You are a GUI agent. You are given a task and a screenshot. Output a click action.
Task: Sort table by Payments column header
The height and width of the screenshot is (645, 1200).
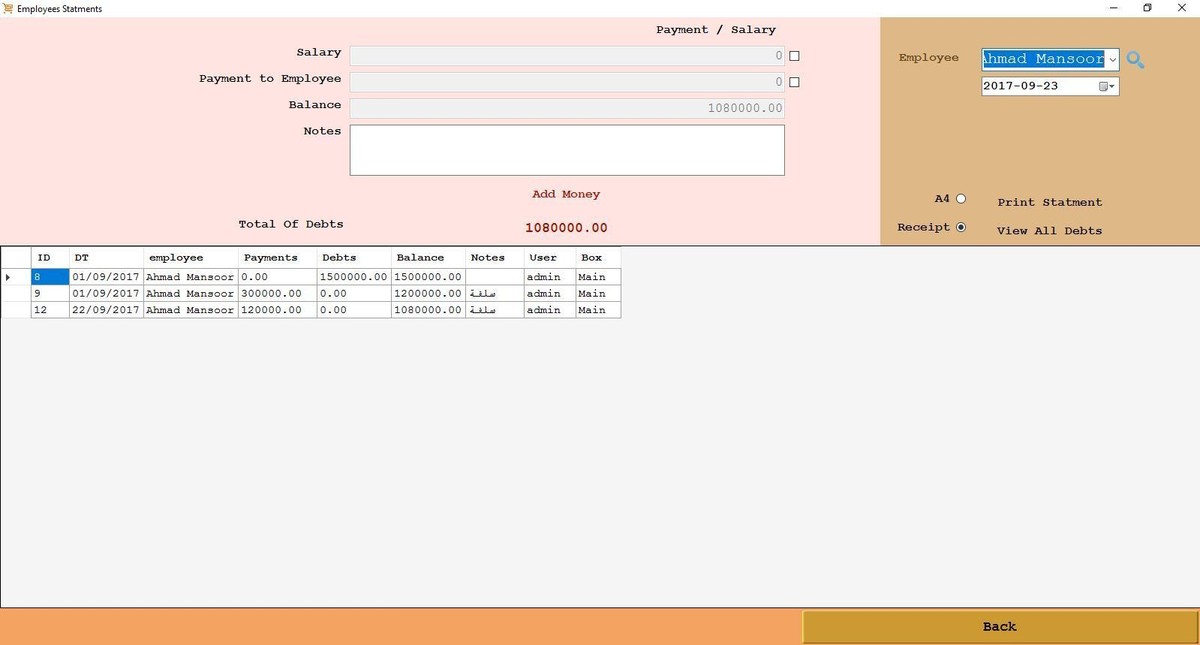271,258
